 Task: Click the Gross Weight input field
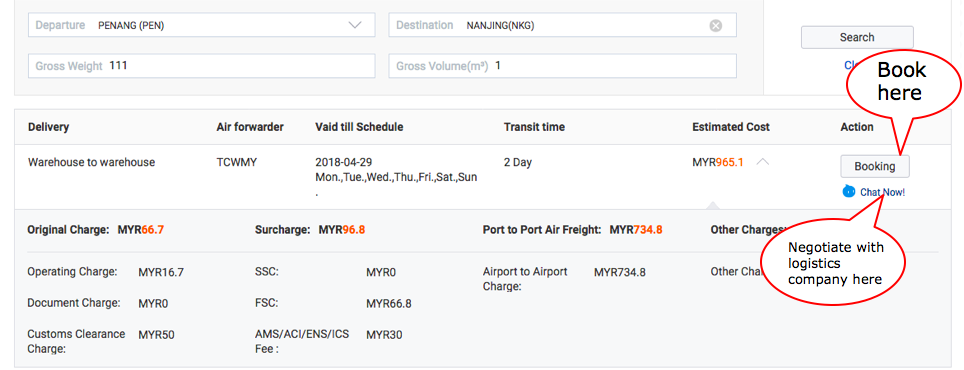point(202,66)
